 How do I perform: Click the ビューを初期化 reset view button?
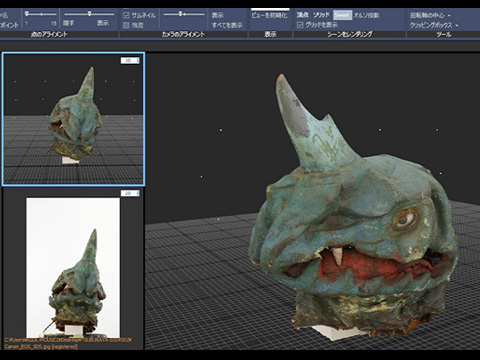pyautogui.click(x=269, y=15)
